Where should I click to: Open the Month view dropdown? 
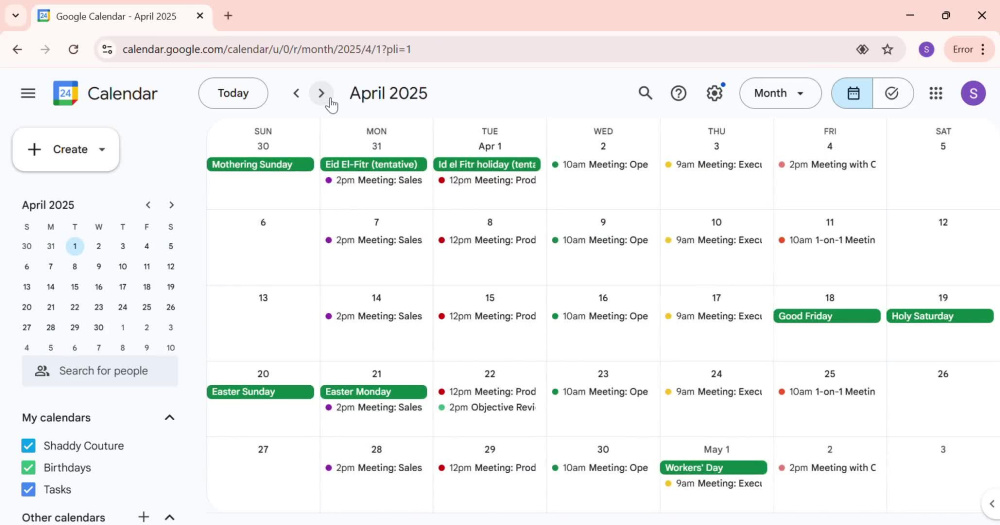[x=780, y=93]
